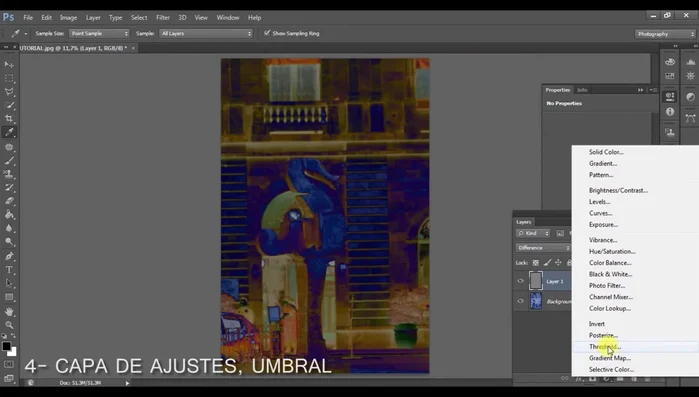Switch to the Info tab

(x=582, y=90)
